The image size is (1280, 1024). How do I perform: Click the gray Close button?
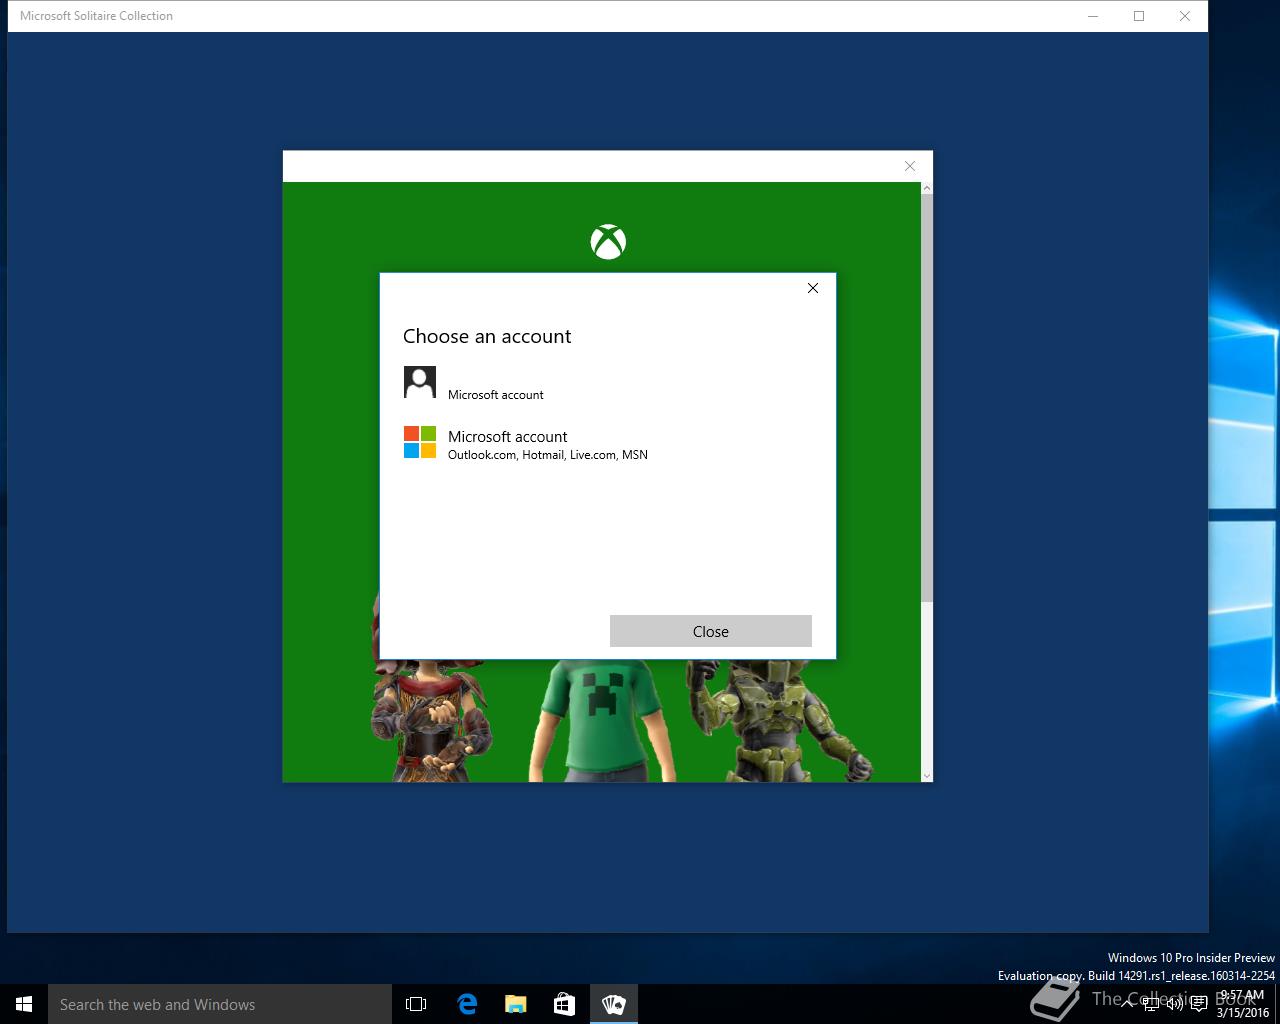pyautogui.click(x=711, y=631)
